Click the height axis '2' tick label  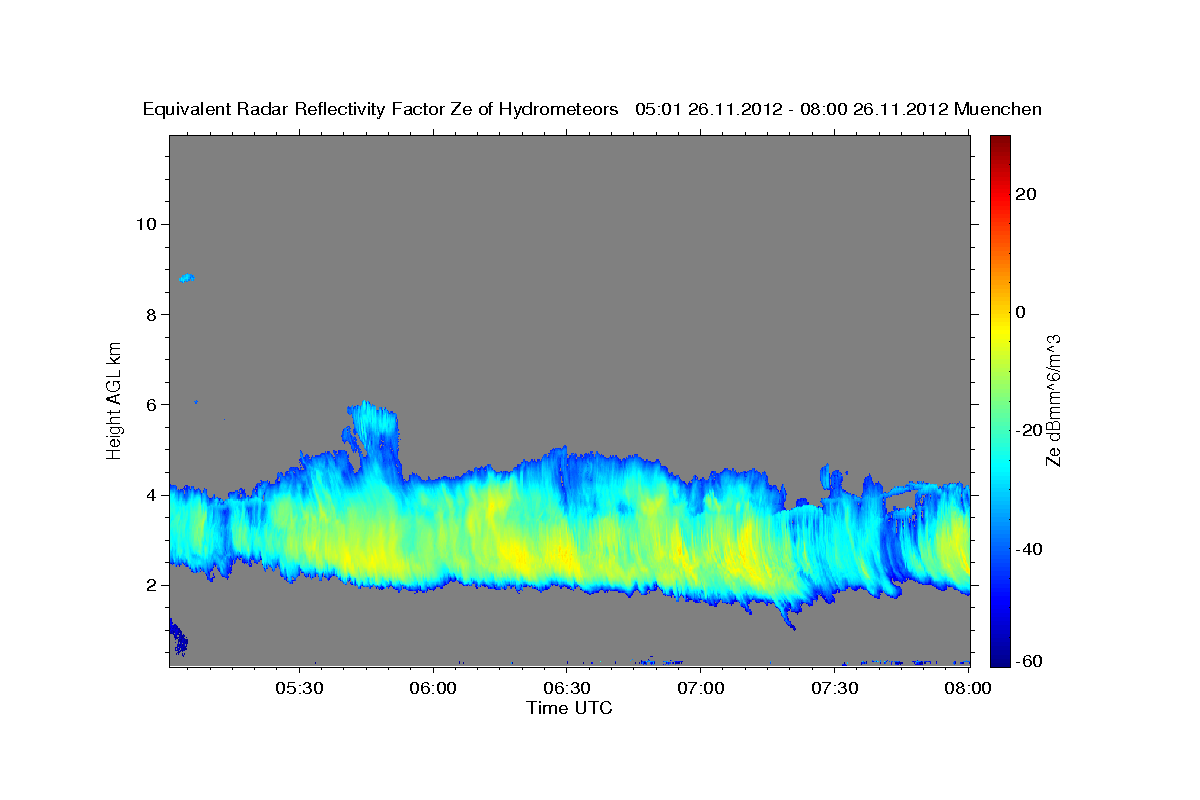[x=149, y=585]
